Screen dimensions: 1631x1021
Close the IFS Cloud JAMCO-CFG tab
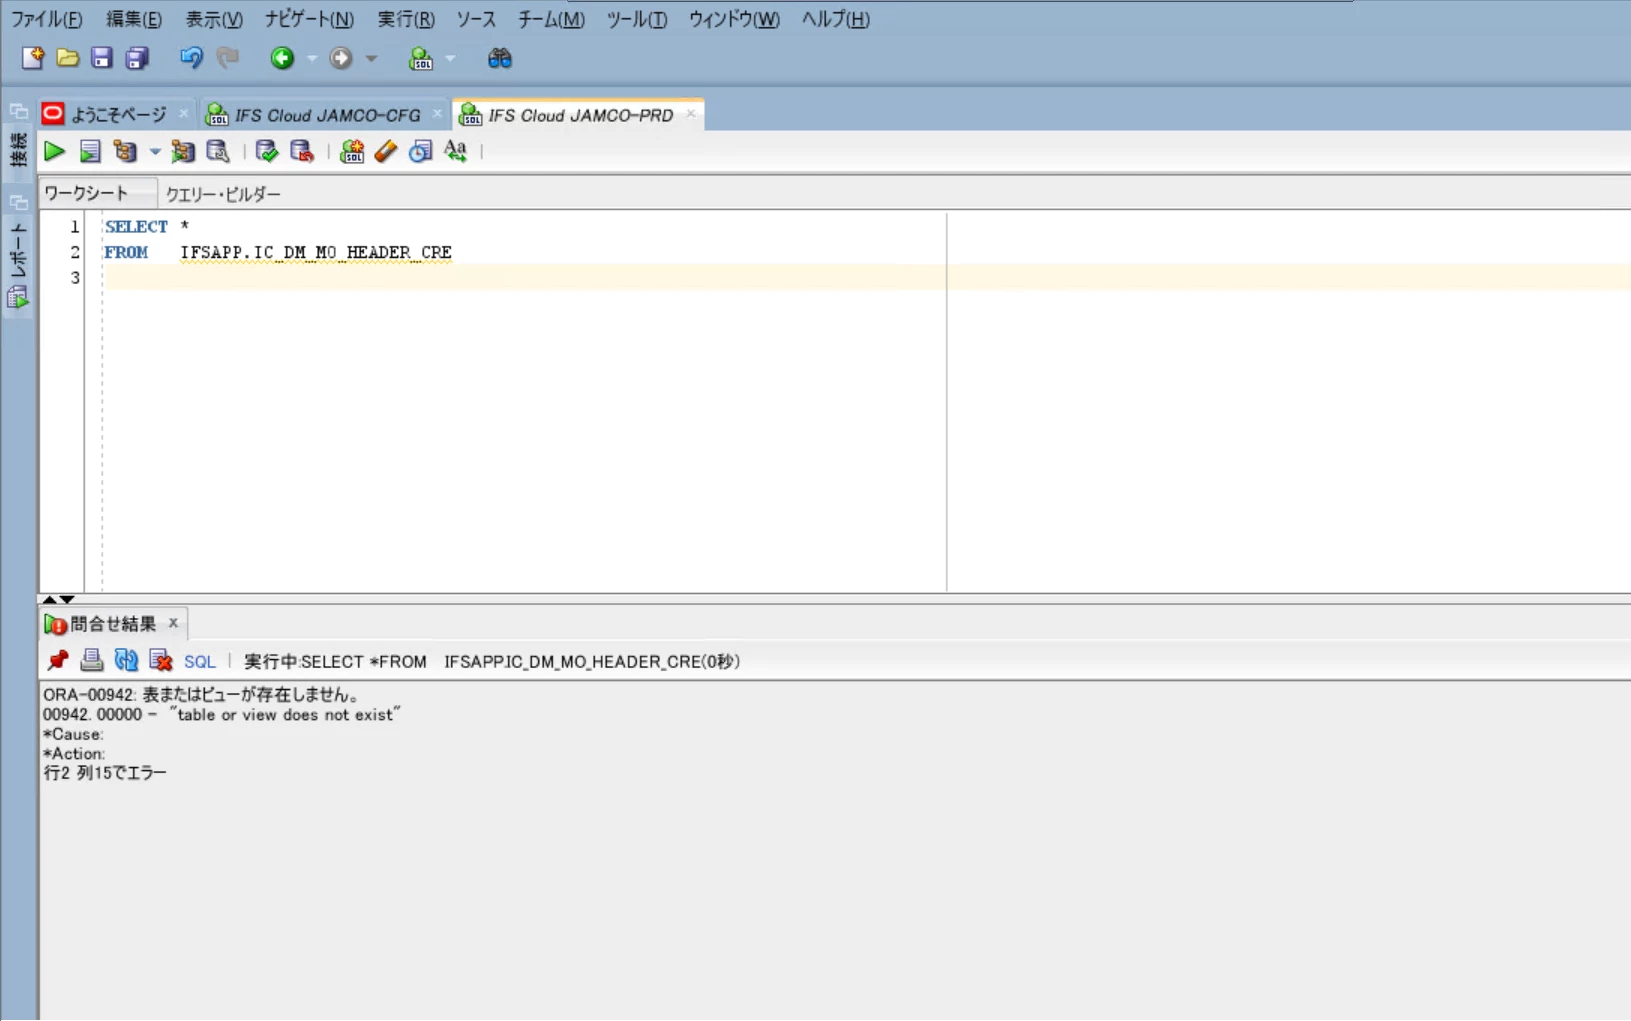(x=437, y=114)
